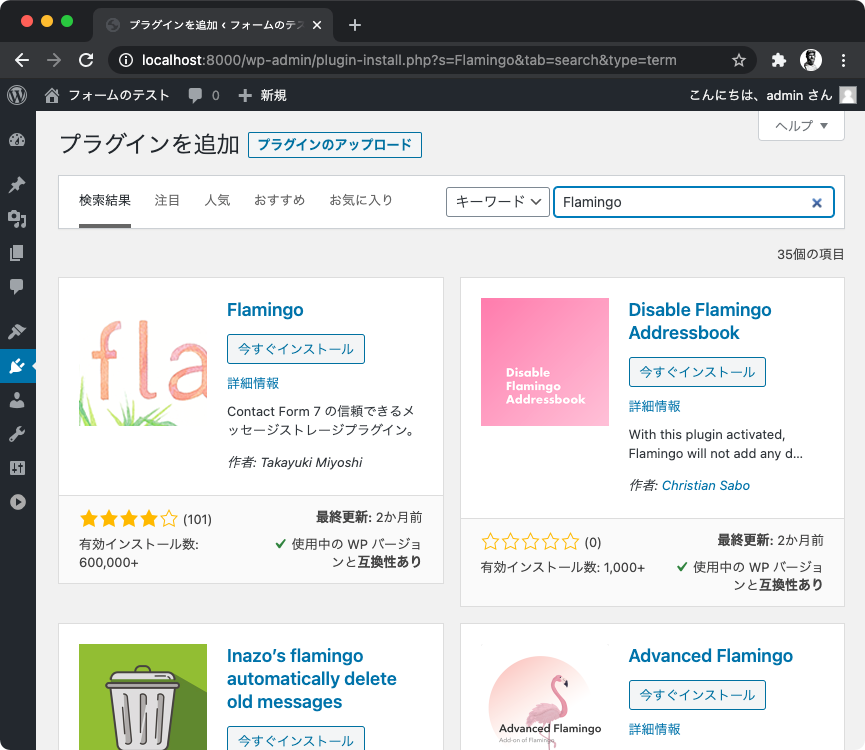
Task: Click こんにちは、admin さん account text
Action: 761,95
